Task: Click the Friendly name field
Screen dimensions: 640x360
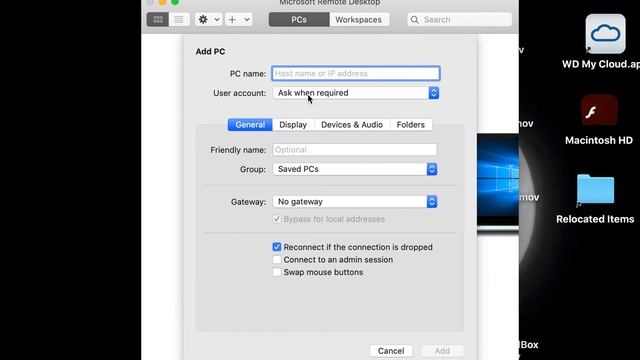Action: pyautogui.click(x=355, y=150)
